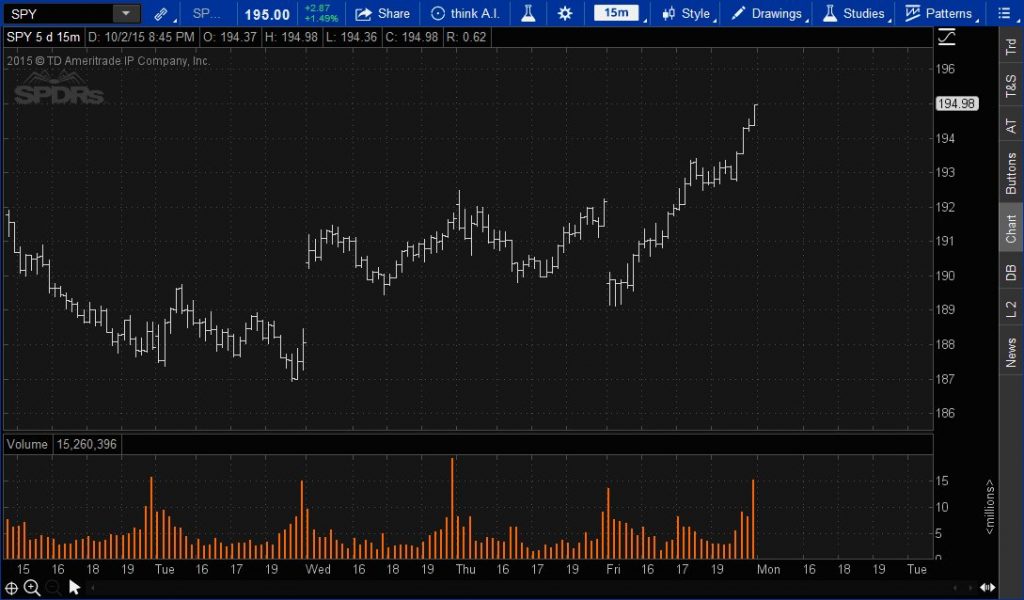The height and width of the screenshot is (600, 1024).
Task: Switch to the T&S sidebar tab
Action: point(1011,86)
